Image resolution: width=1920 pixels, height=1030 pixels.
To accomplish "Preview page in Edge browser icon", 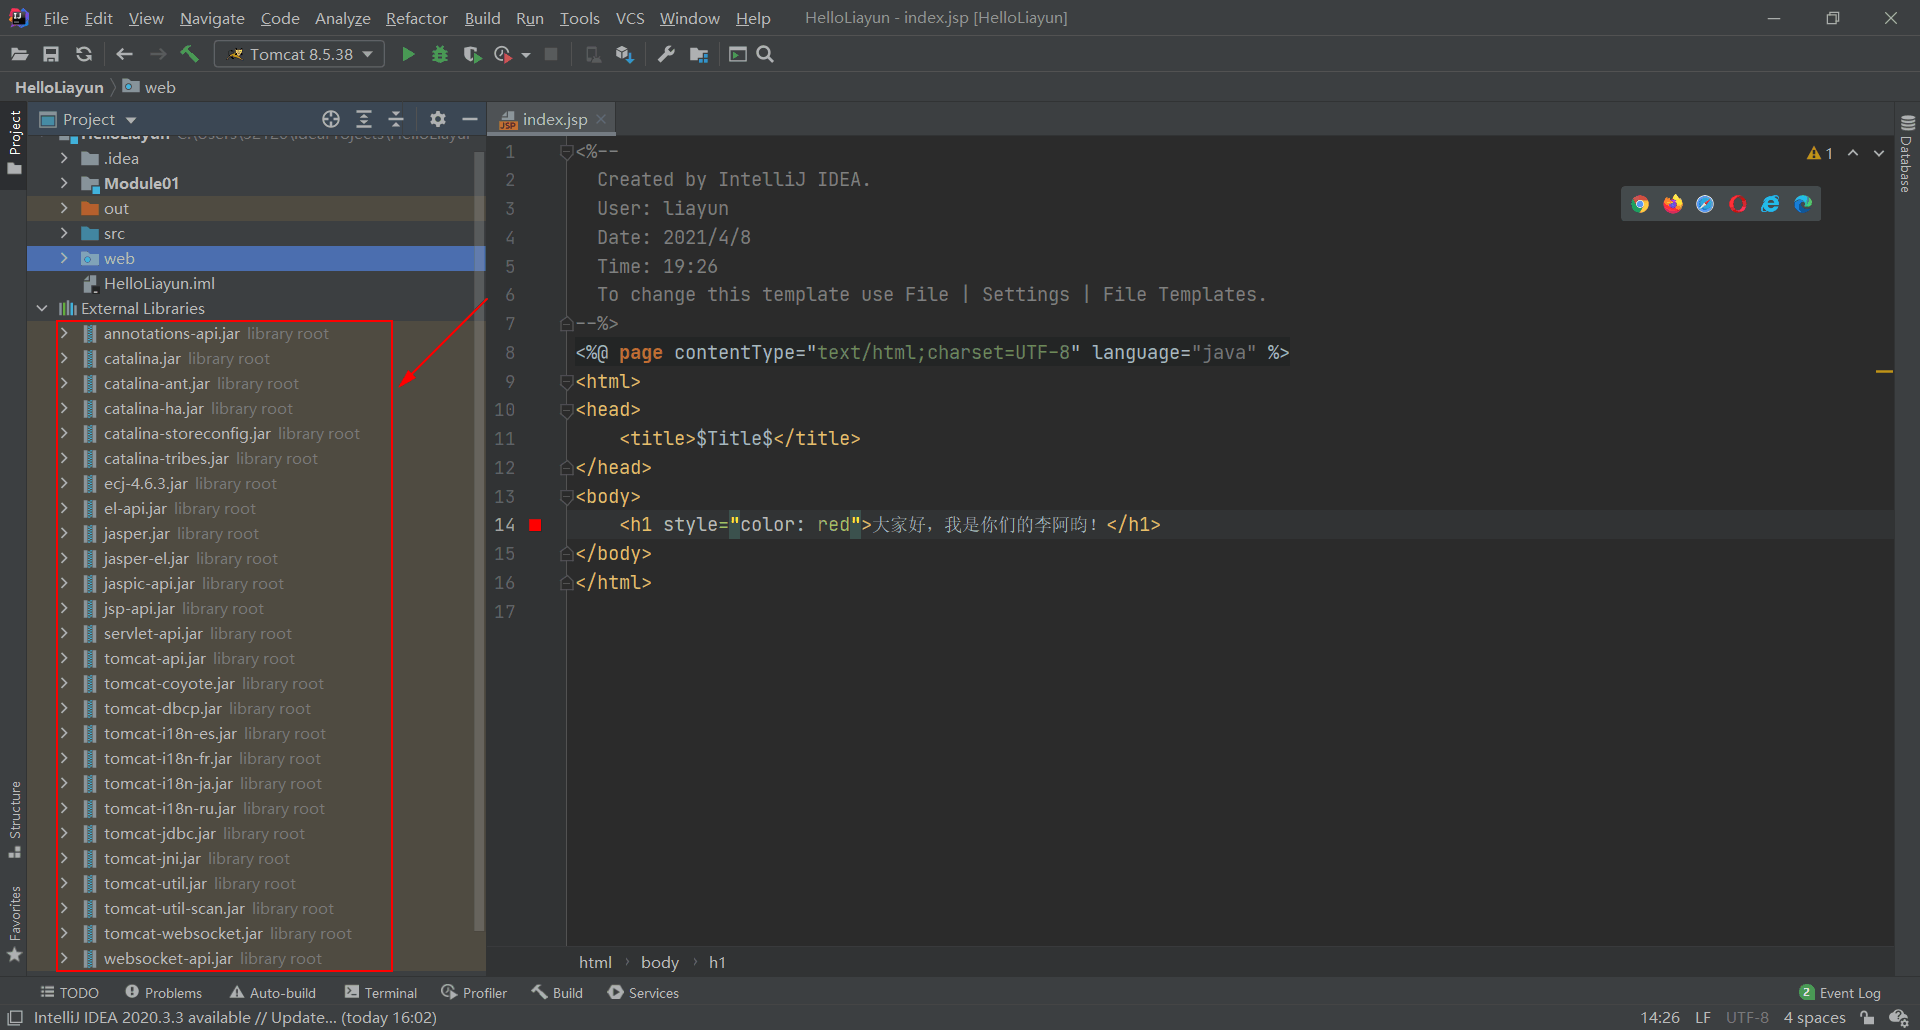I will point(1803,204).
